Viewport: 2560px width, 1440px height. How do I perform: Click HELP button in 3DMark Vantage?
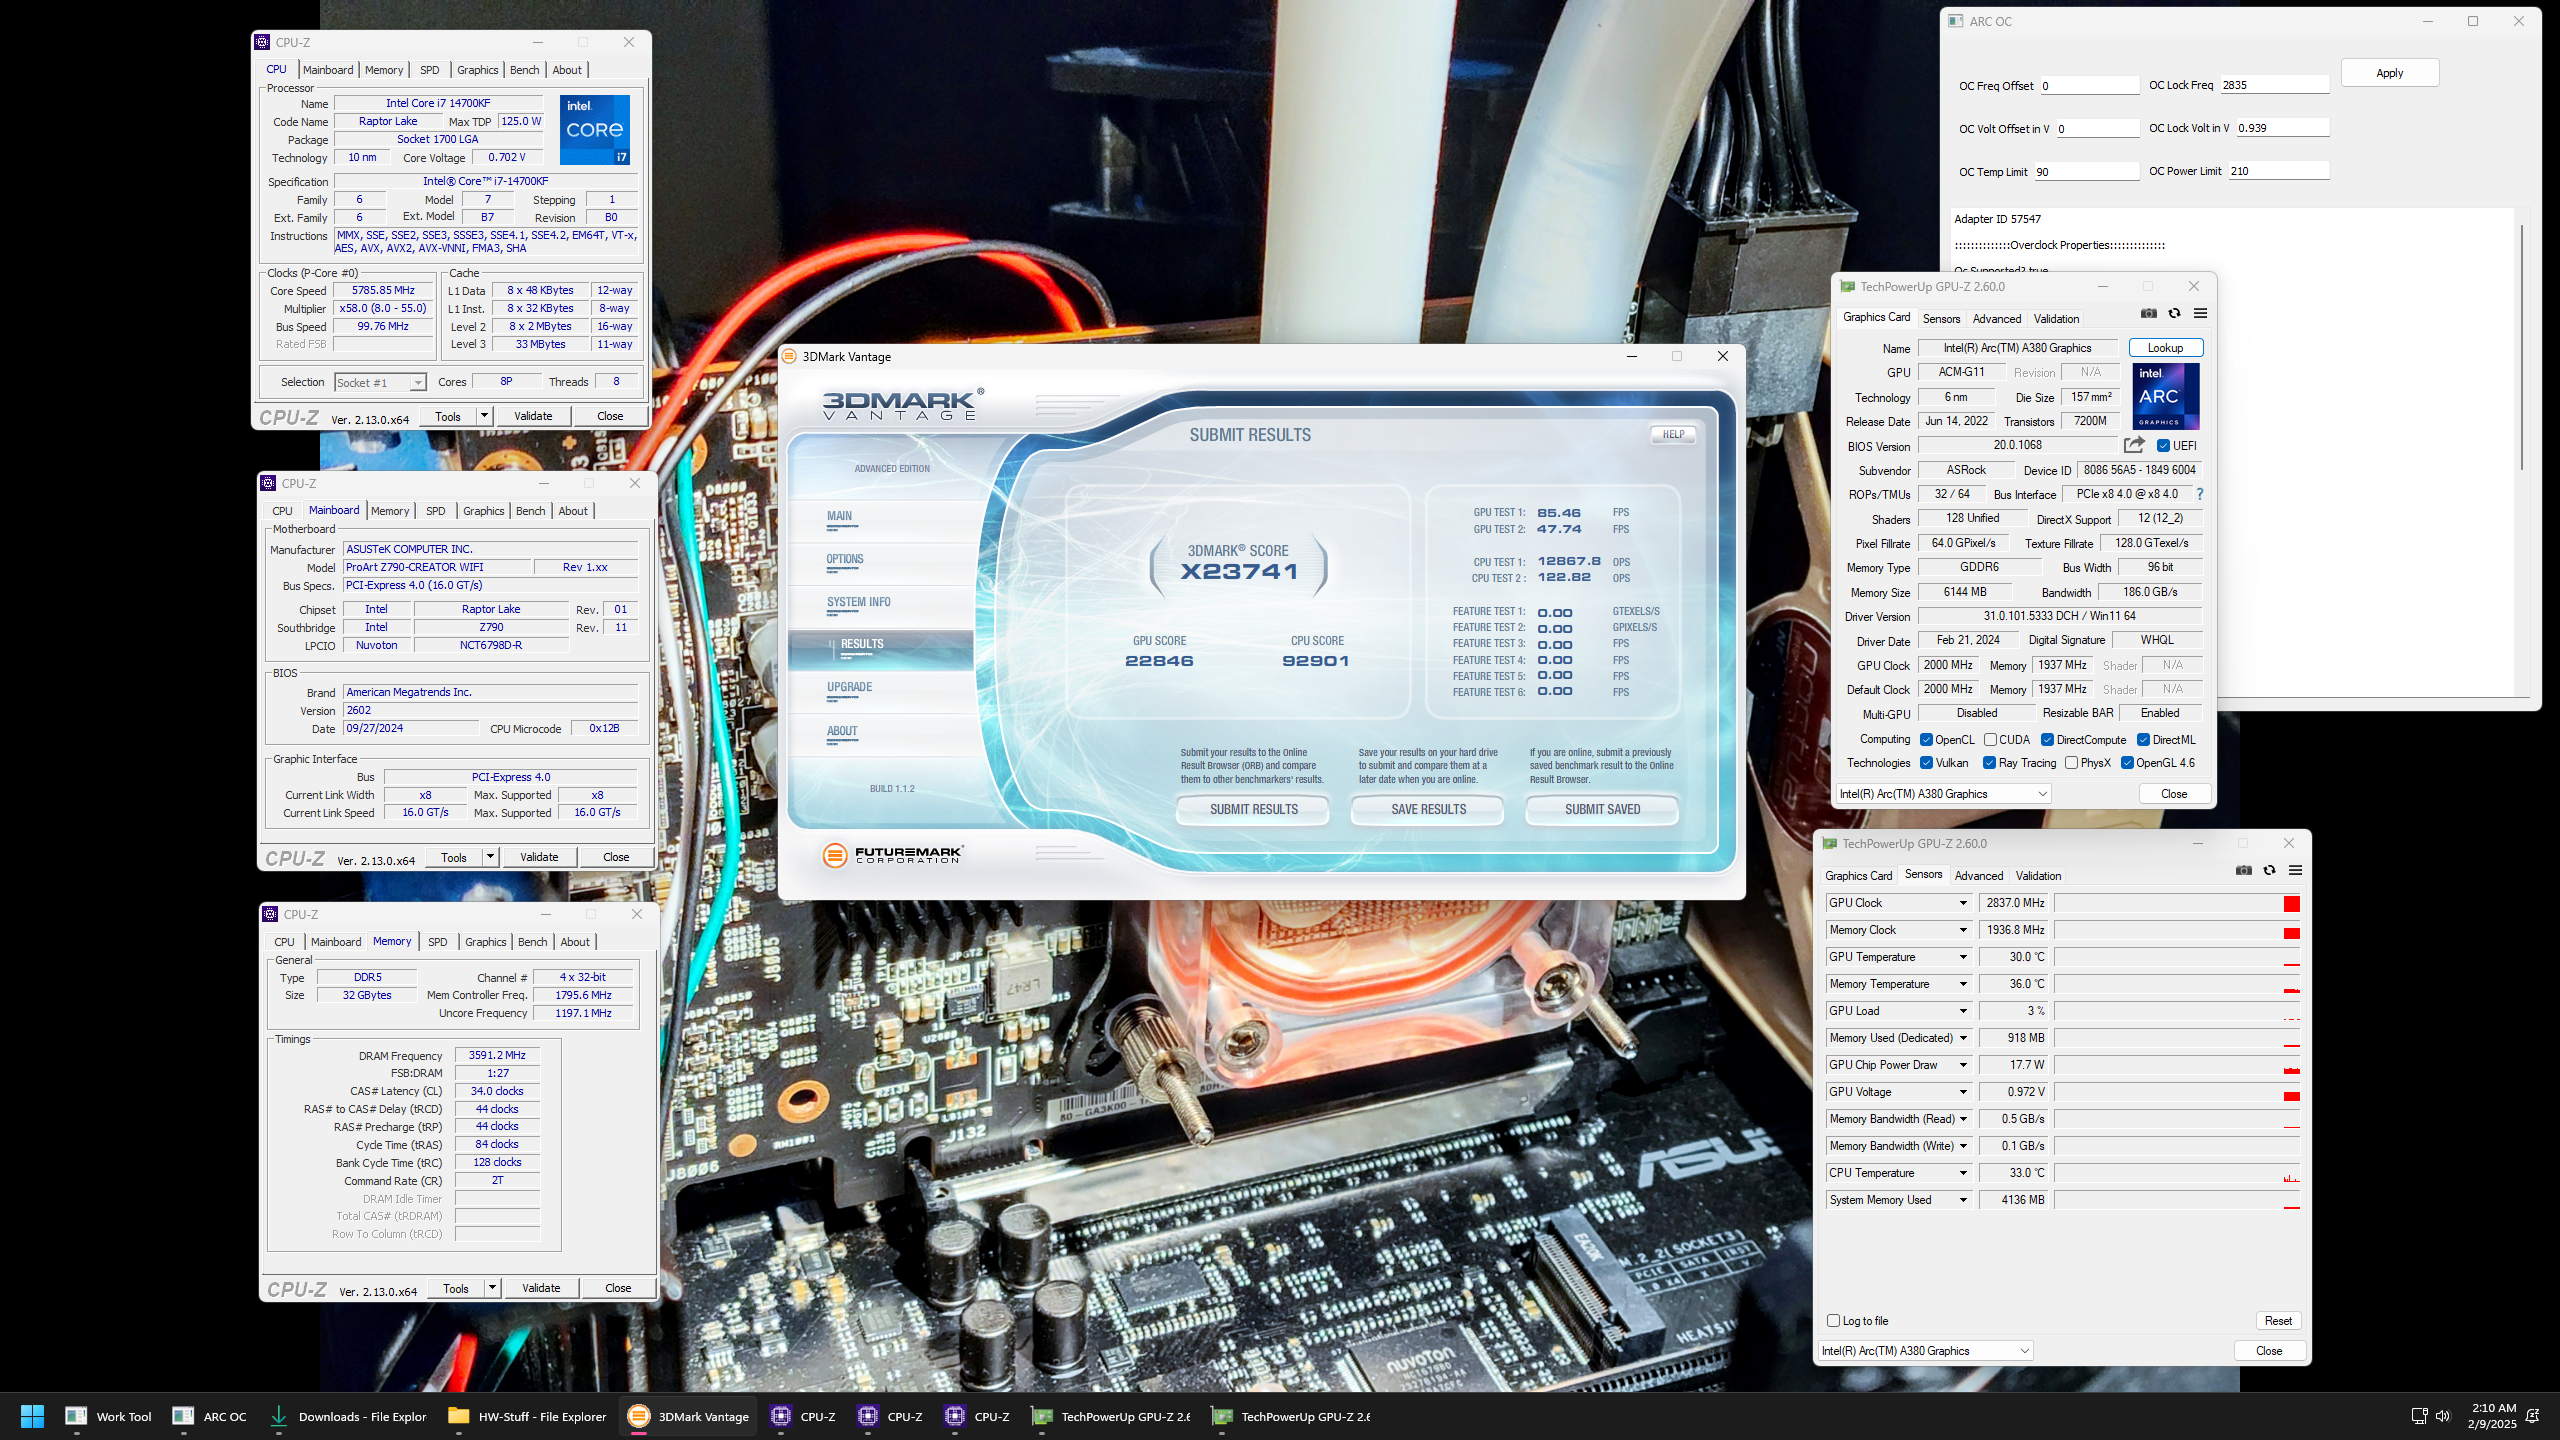(x=1673, y=434)
